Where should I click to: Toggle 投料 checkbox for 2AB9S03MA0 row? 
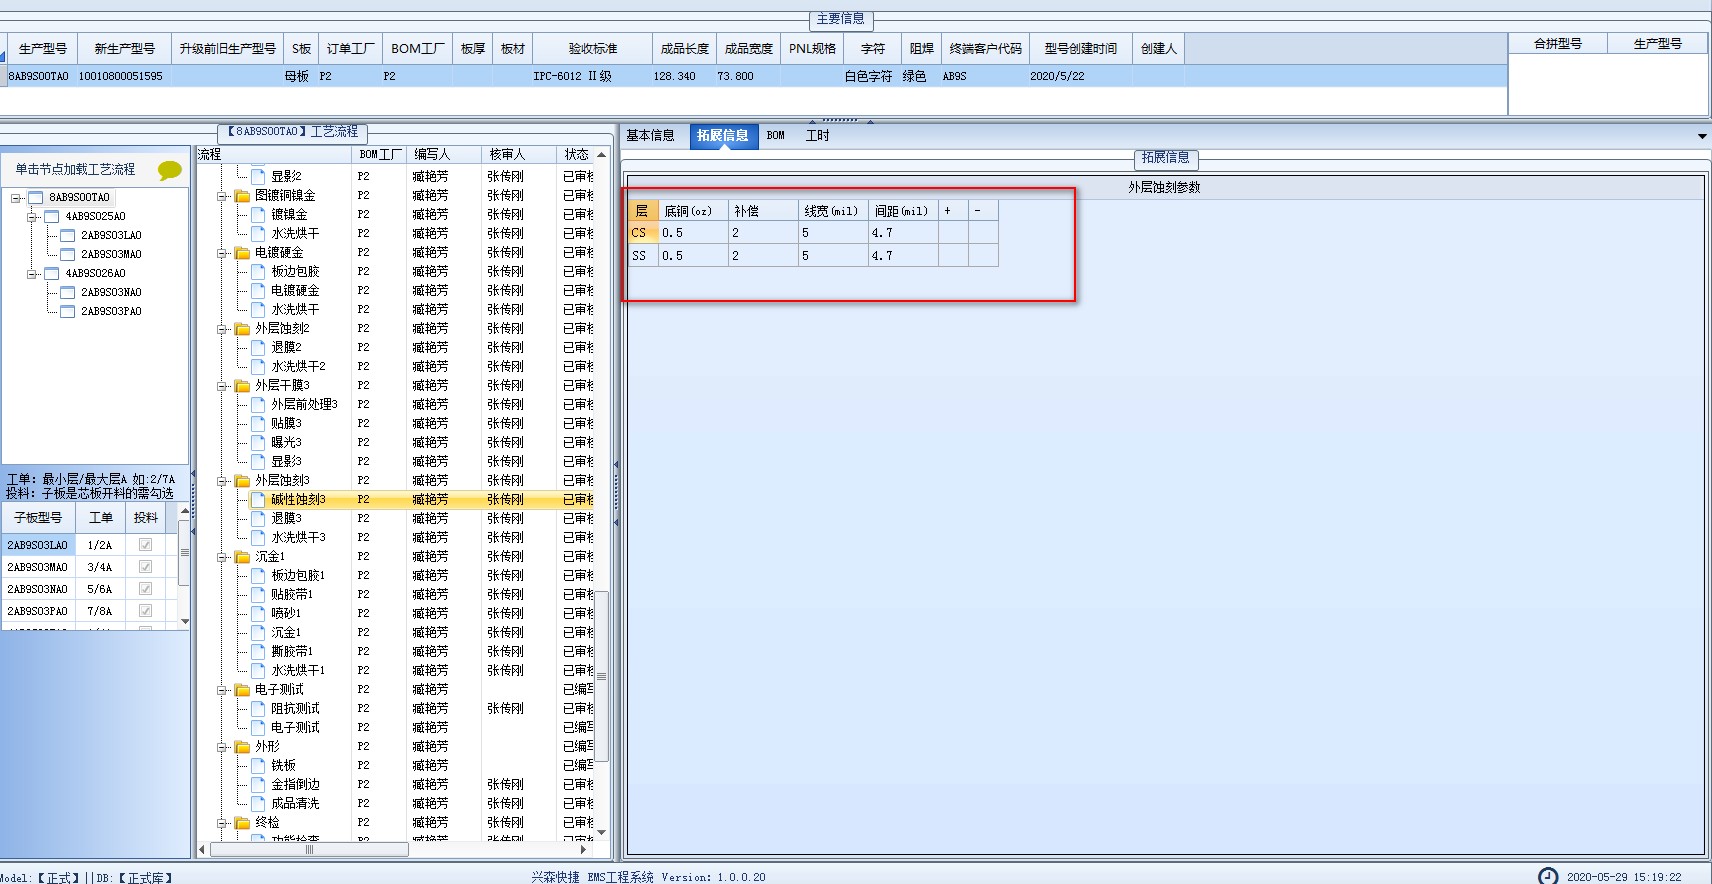pos(146,567)
